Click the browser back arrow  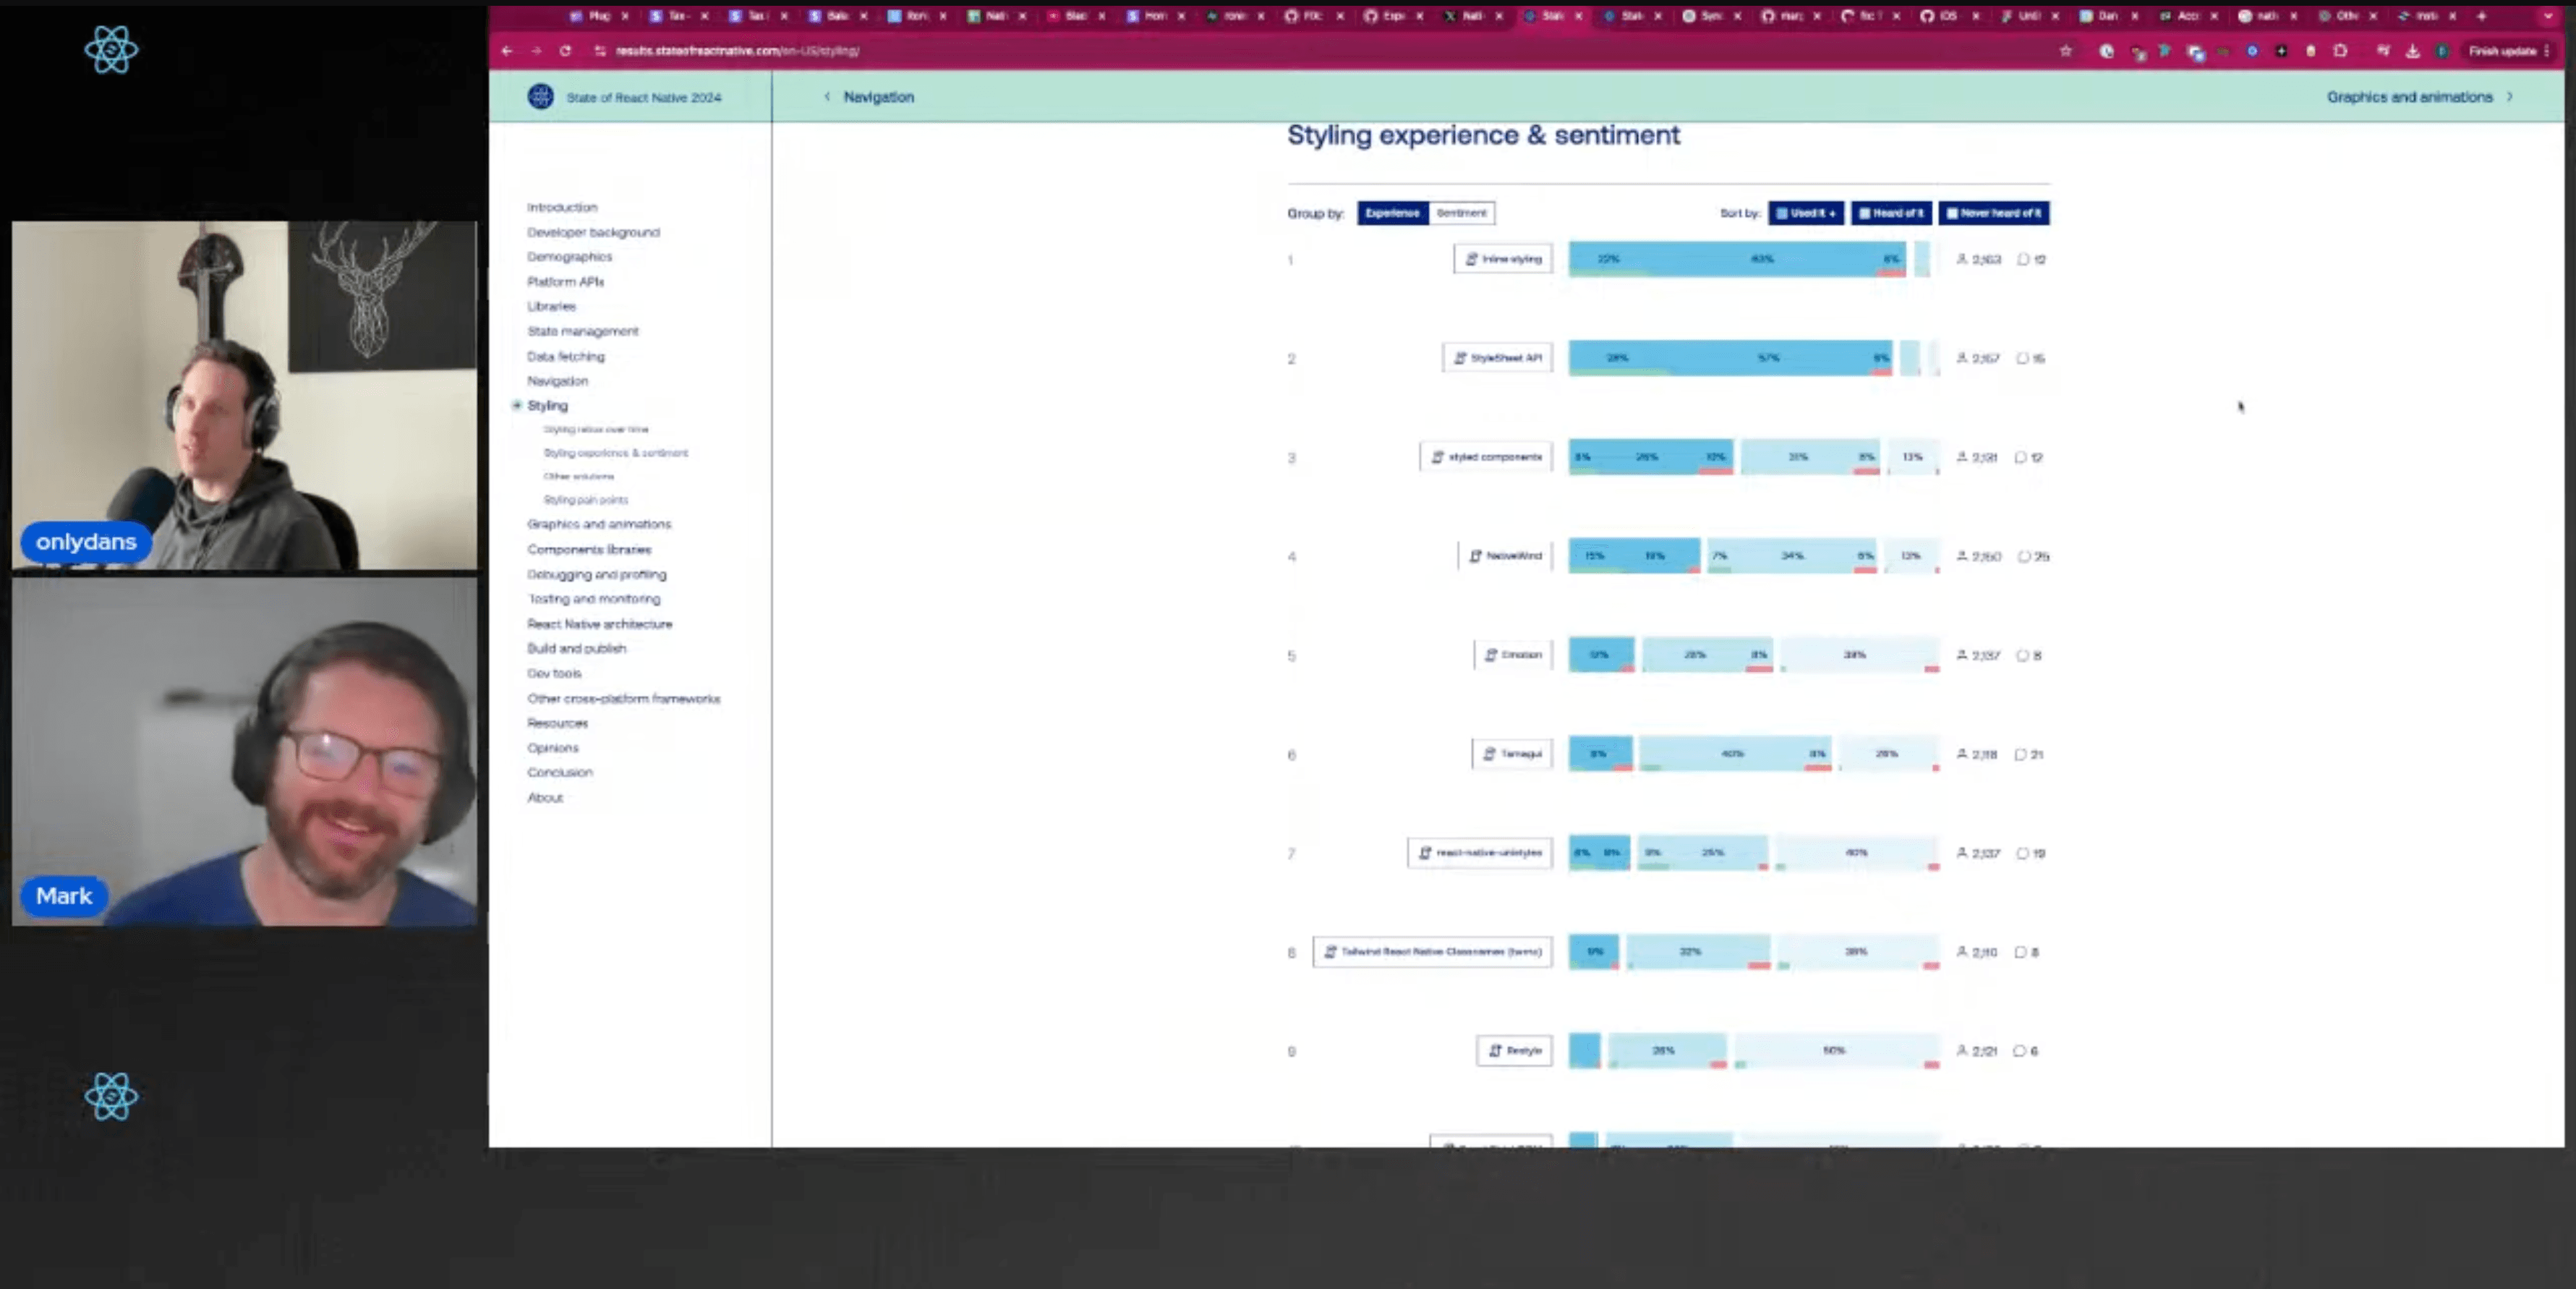click(507, 51)
